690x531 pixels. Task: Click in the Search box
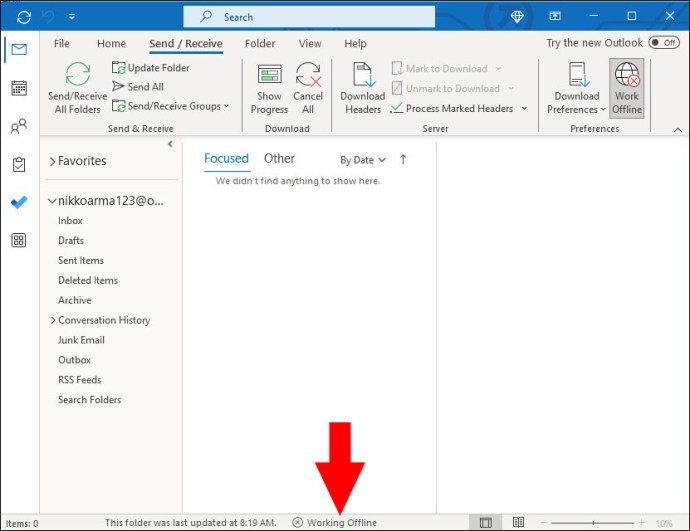[309, 17]
